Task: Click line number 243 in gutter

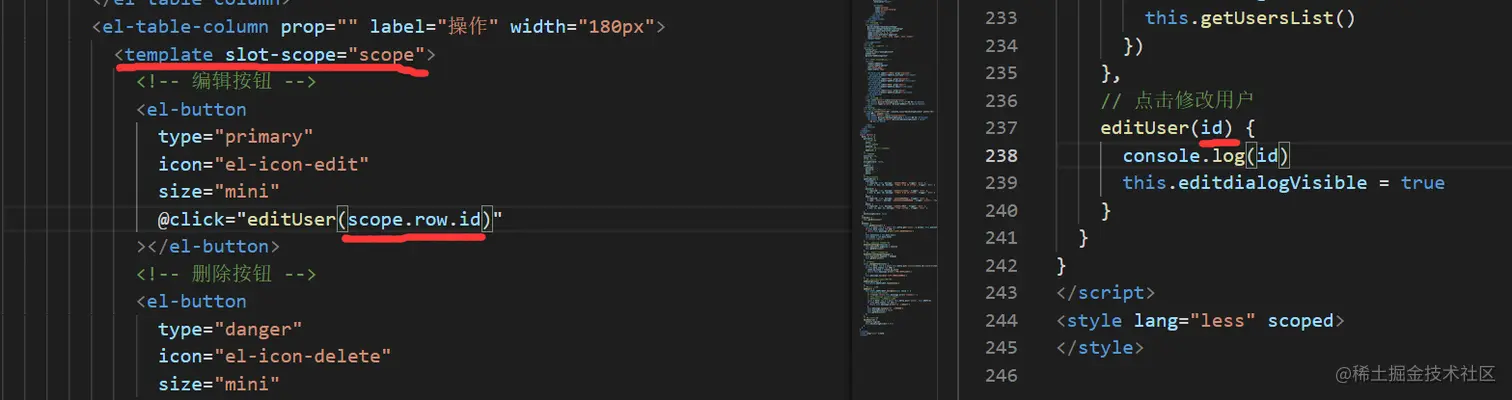Action: 1001,293
